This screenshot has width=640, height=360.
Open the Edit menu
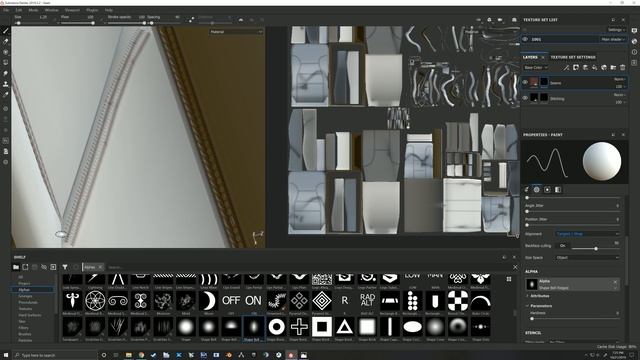[x=19, y=10]
